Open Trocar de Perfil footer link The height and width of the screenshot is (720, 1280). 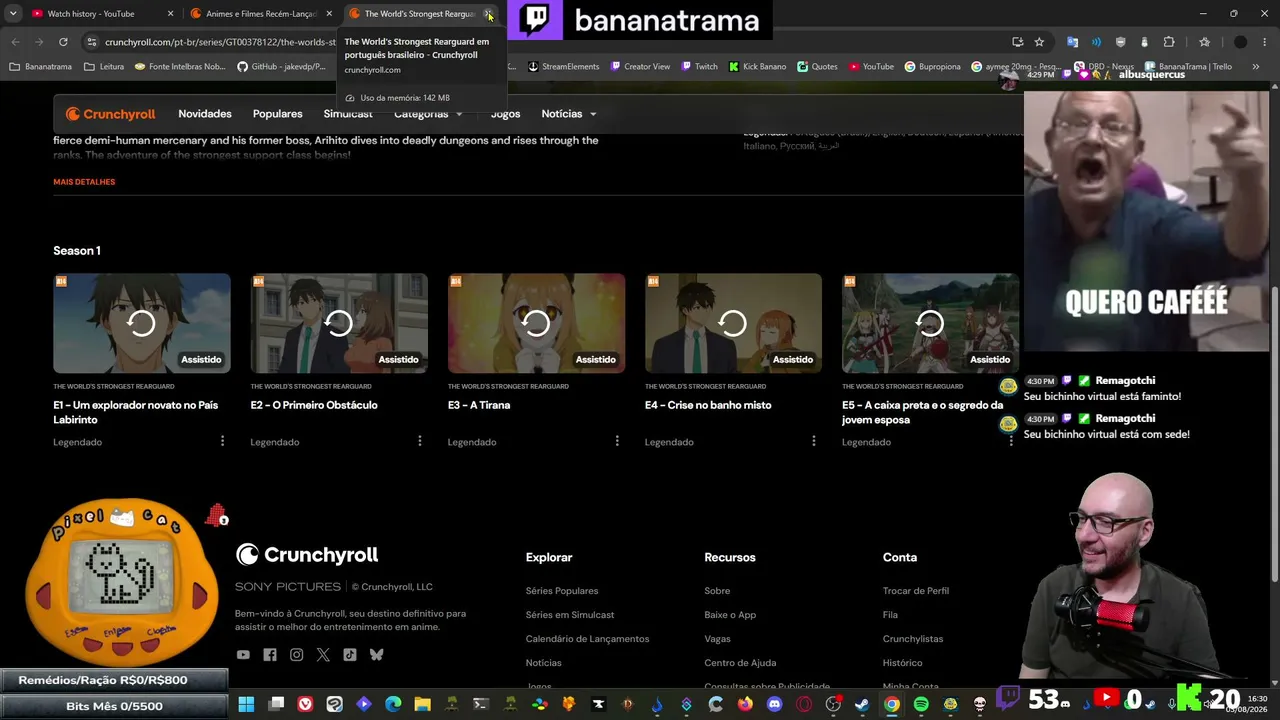click(x=916, y=591)
